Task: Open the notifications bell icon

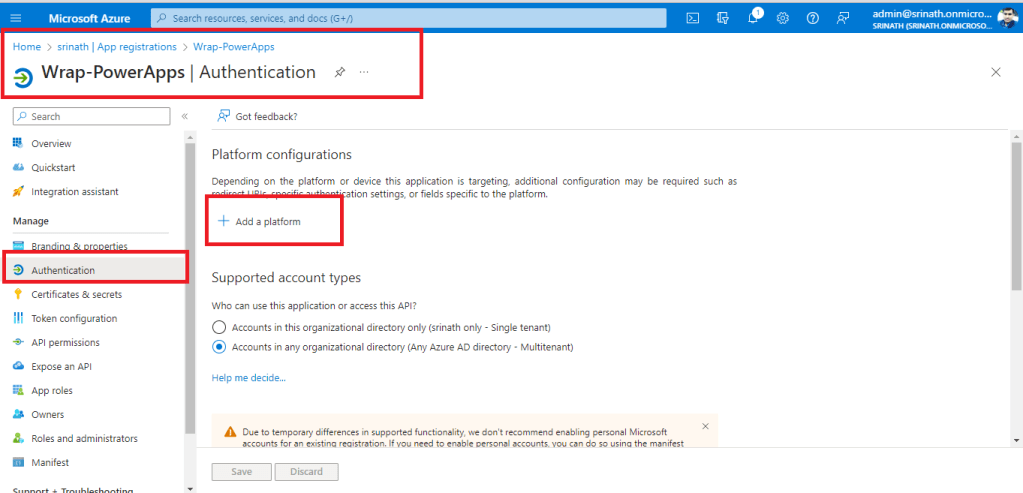Action: 753,17
